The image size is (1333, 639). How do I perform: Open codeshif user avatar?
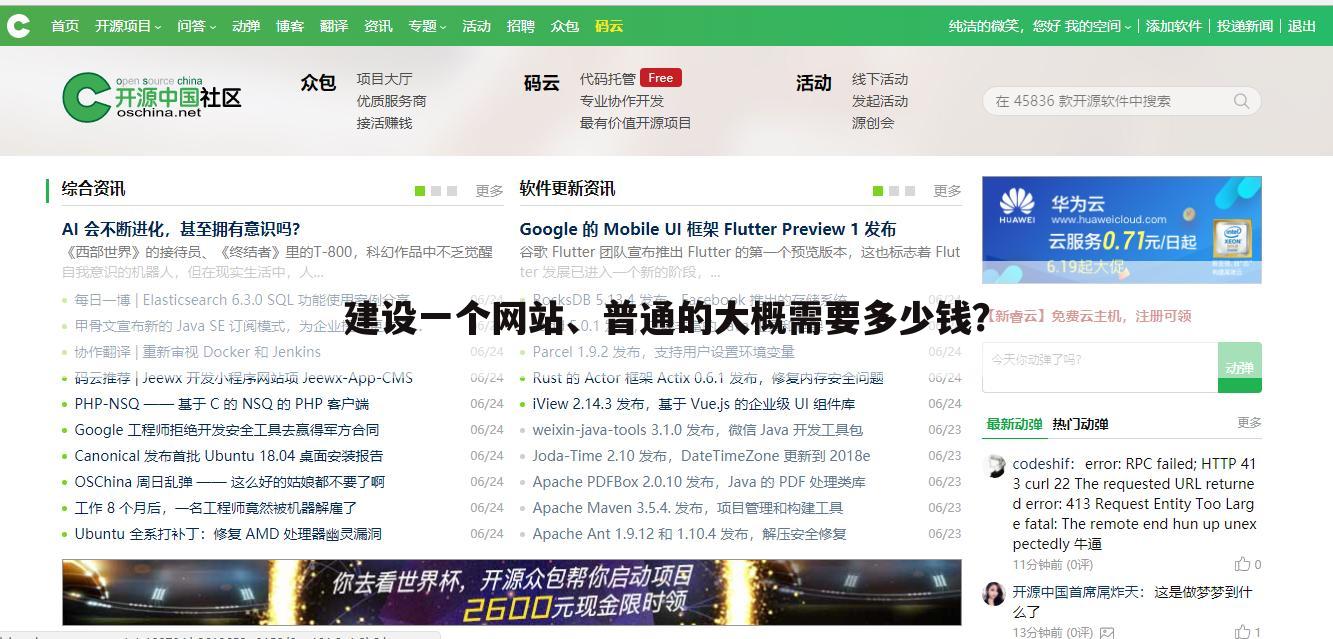(995, 466)
